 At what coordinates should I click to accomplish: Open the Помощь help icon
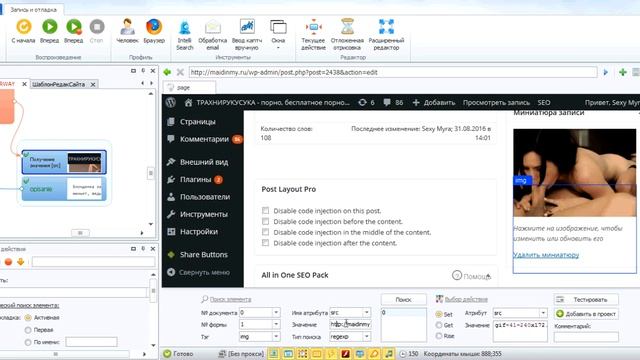pos(457,276)
